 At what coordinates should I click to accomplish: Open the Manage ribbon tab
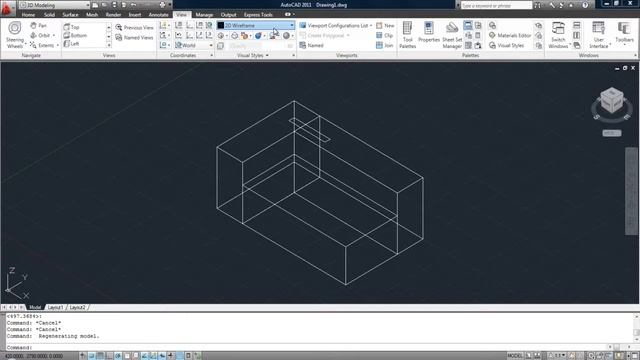[x=204, y=14]
